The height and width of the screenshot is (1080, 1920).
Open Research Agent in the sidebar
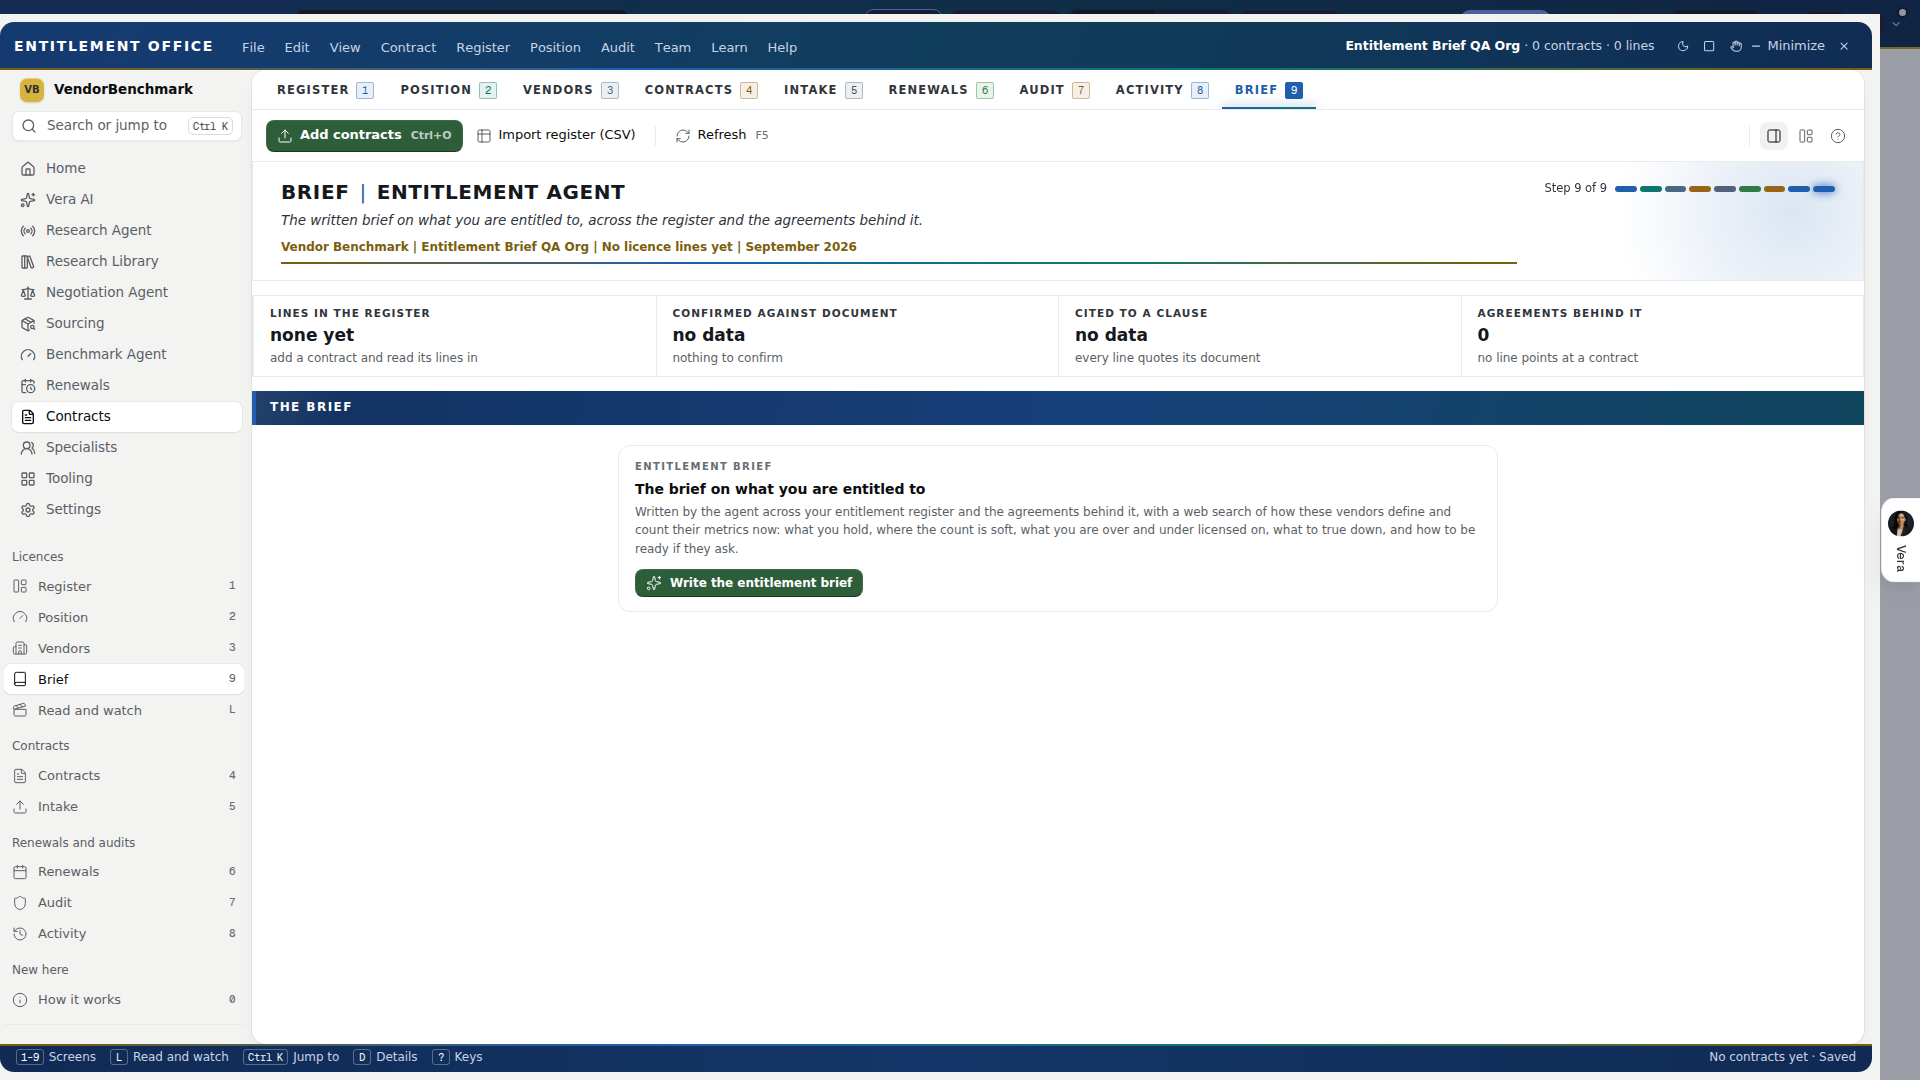point(127,230)
